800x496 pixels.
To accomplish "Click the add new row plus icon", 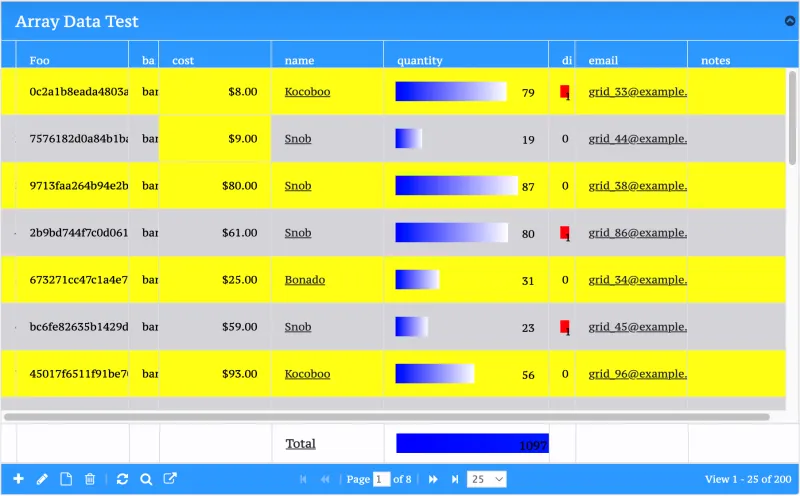I will (18, 479).
